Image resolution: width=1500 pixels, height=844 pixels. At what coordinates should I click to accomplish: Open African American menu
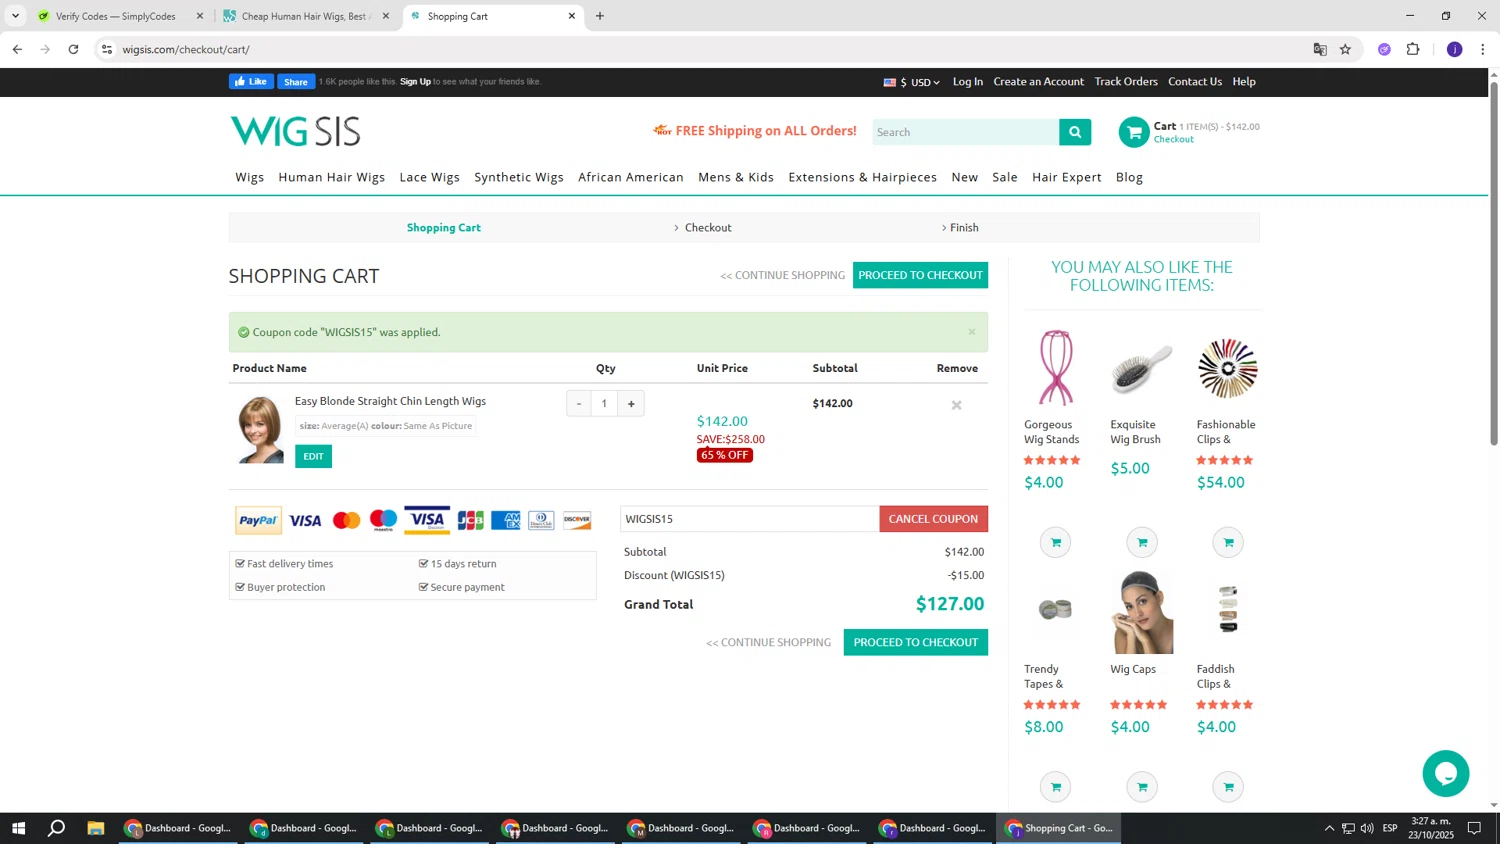pyautogui.click(x=631, y=177)
